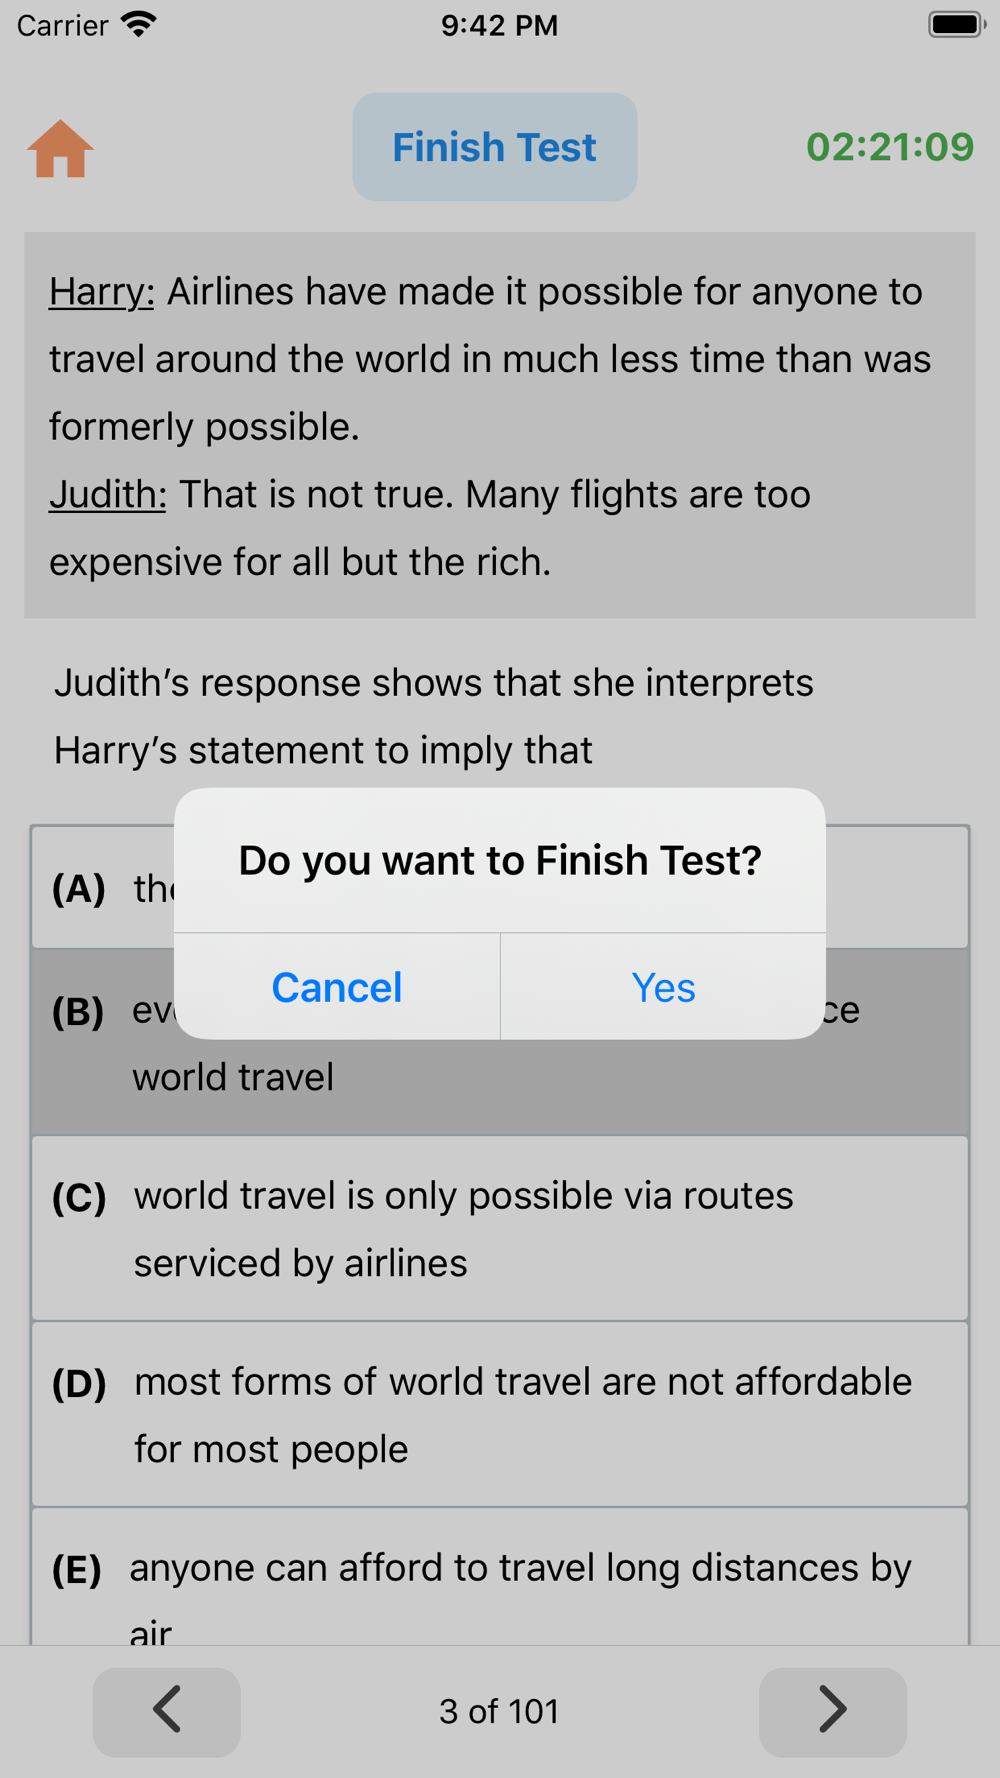The image size is (1000, 1778).
Task: Go to the previous question arrow
Action: 167,1711
